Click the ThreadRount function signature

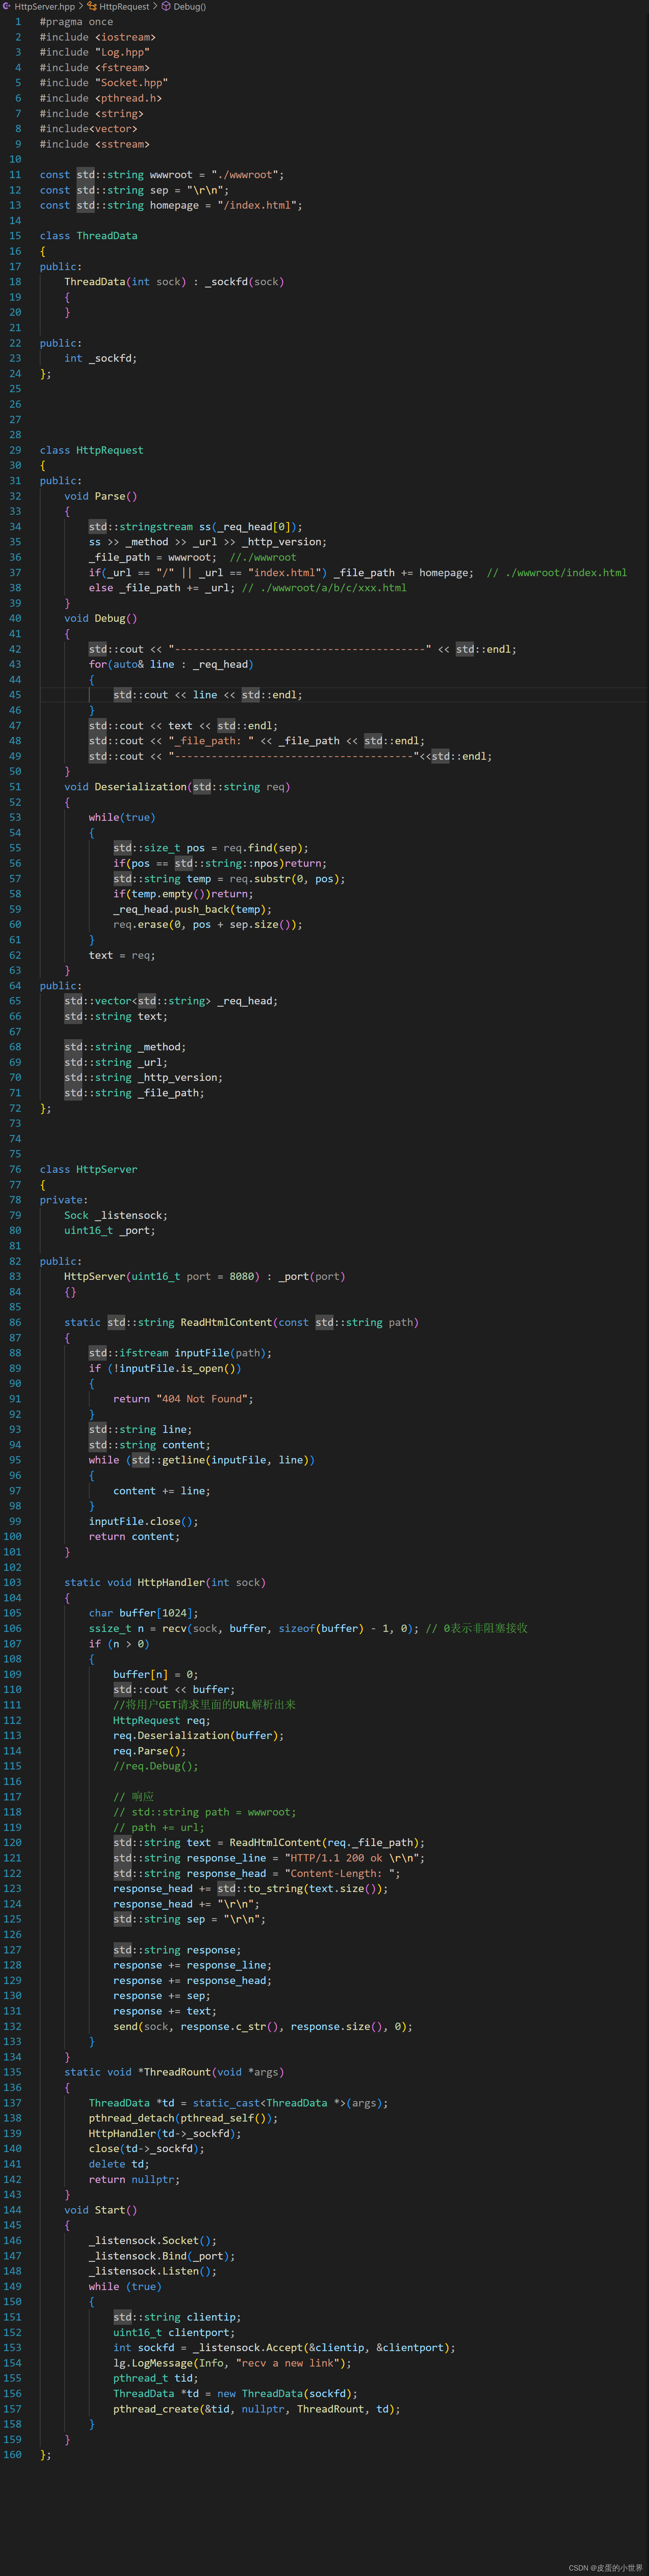point(174,2072)
